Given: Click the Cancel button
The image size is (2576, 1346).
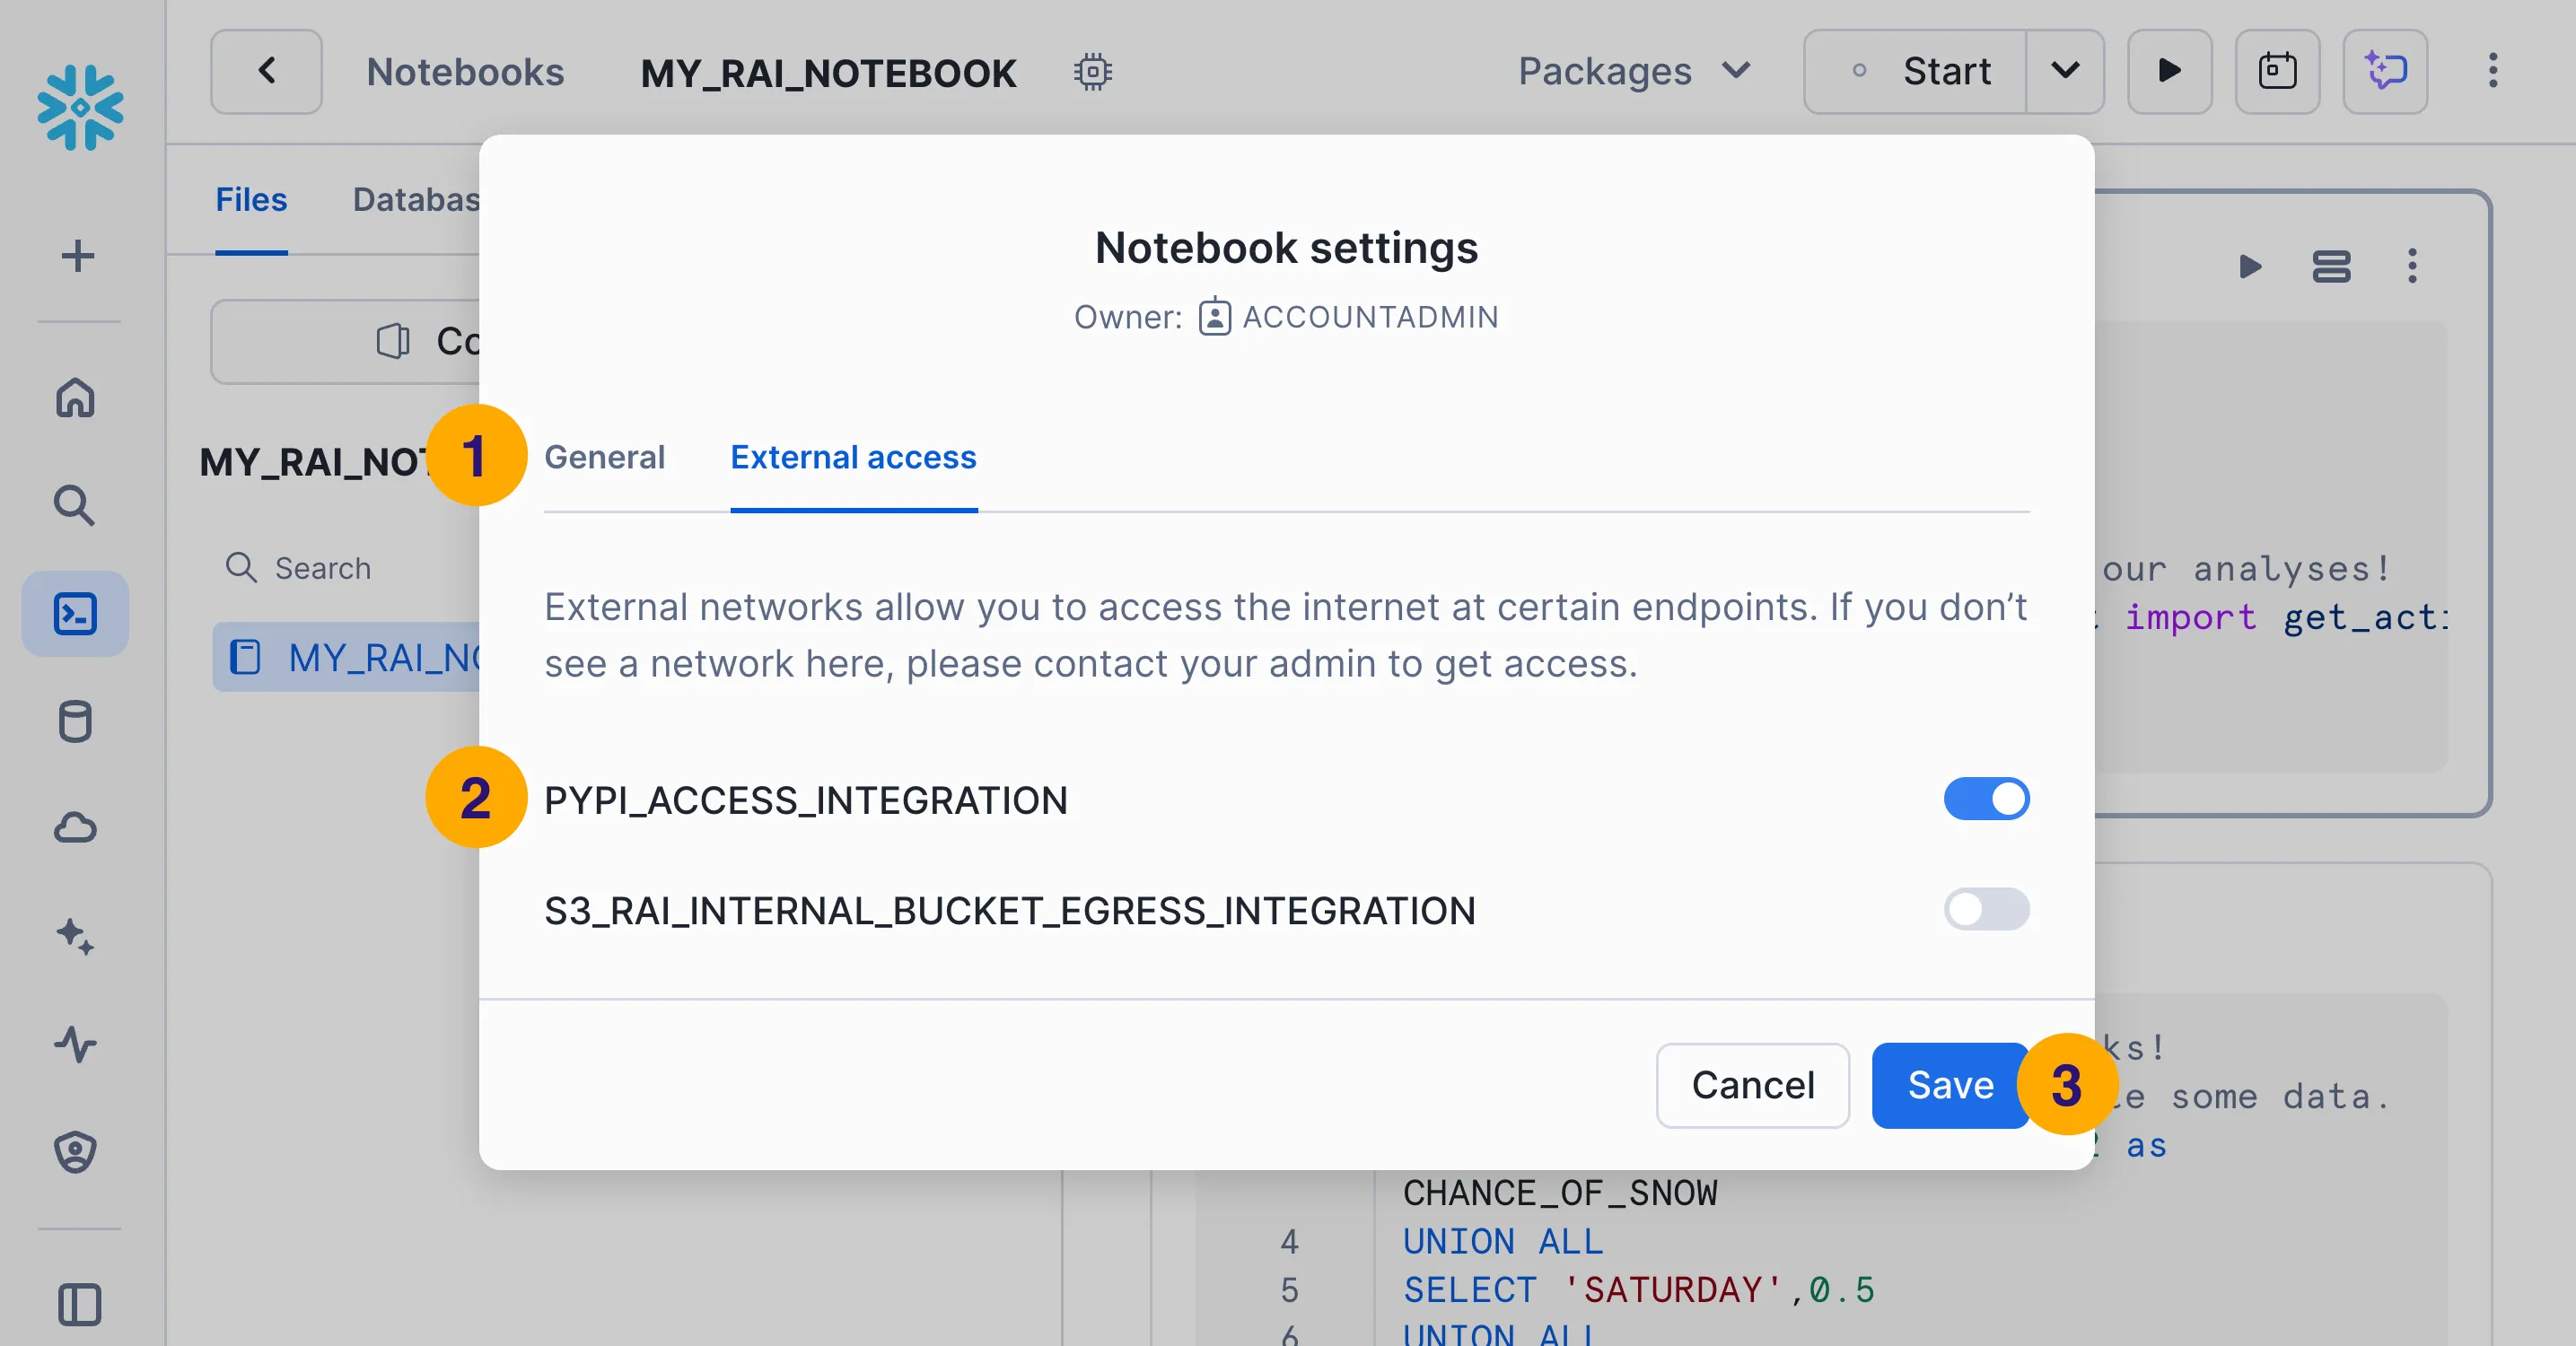Looking at the screenshot, I should tap(1752, 1086).
